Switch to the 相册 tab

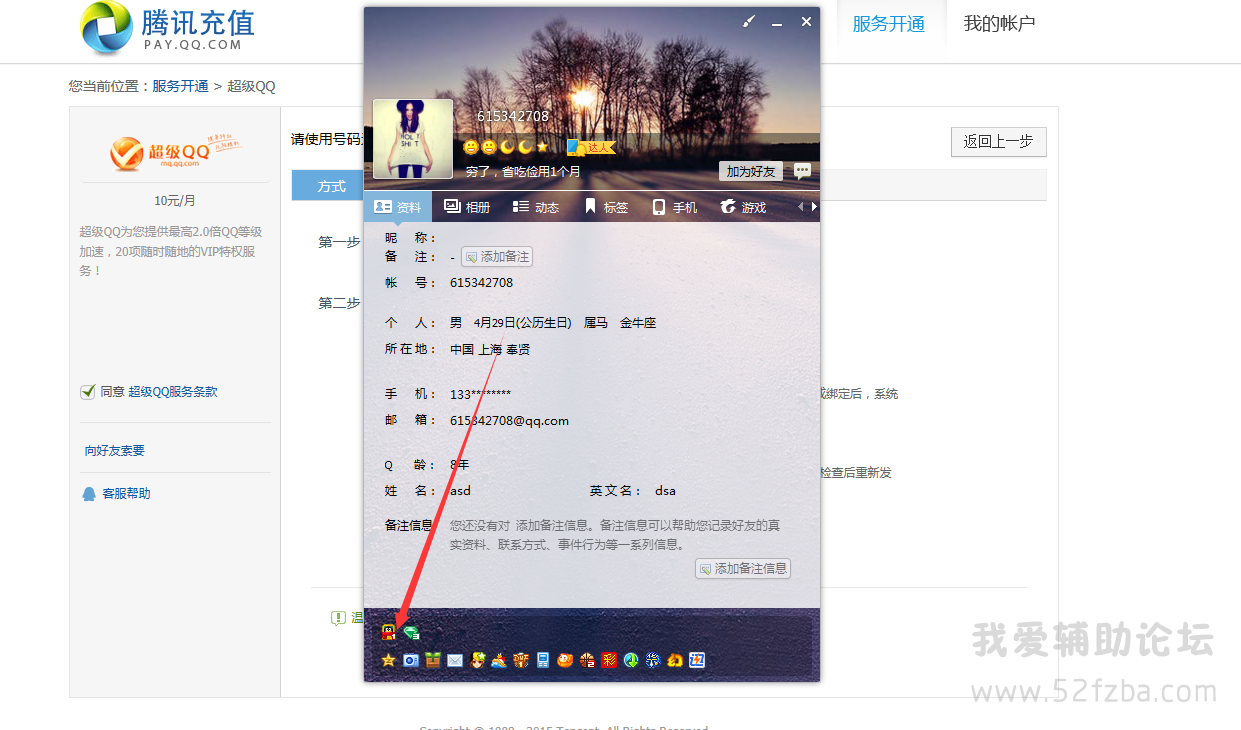467,207
